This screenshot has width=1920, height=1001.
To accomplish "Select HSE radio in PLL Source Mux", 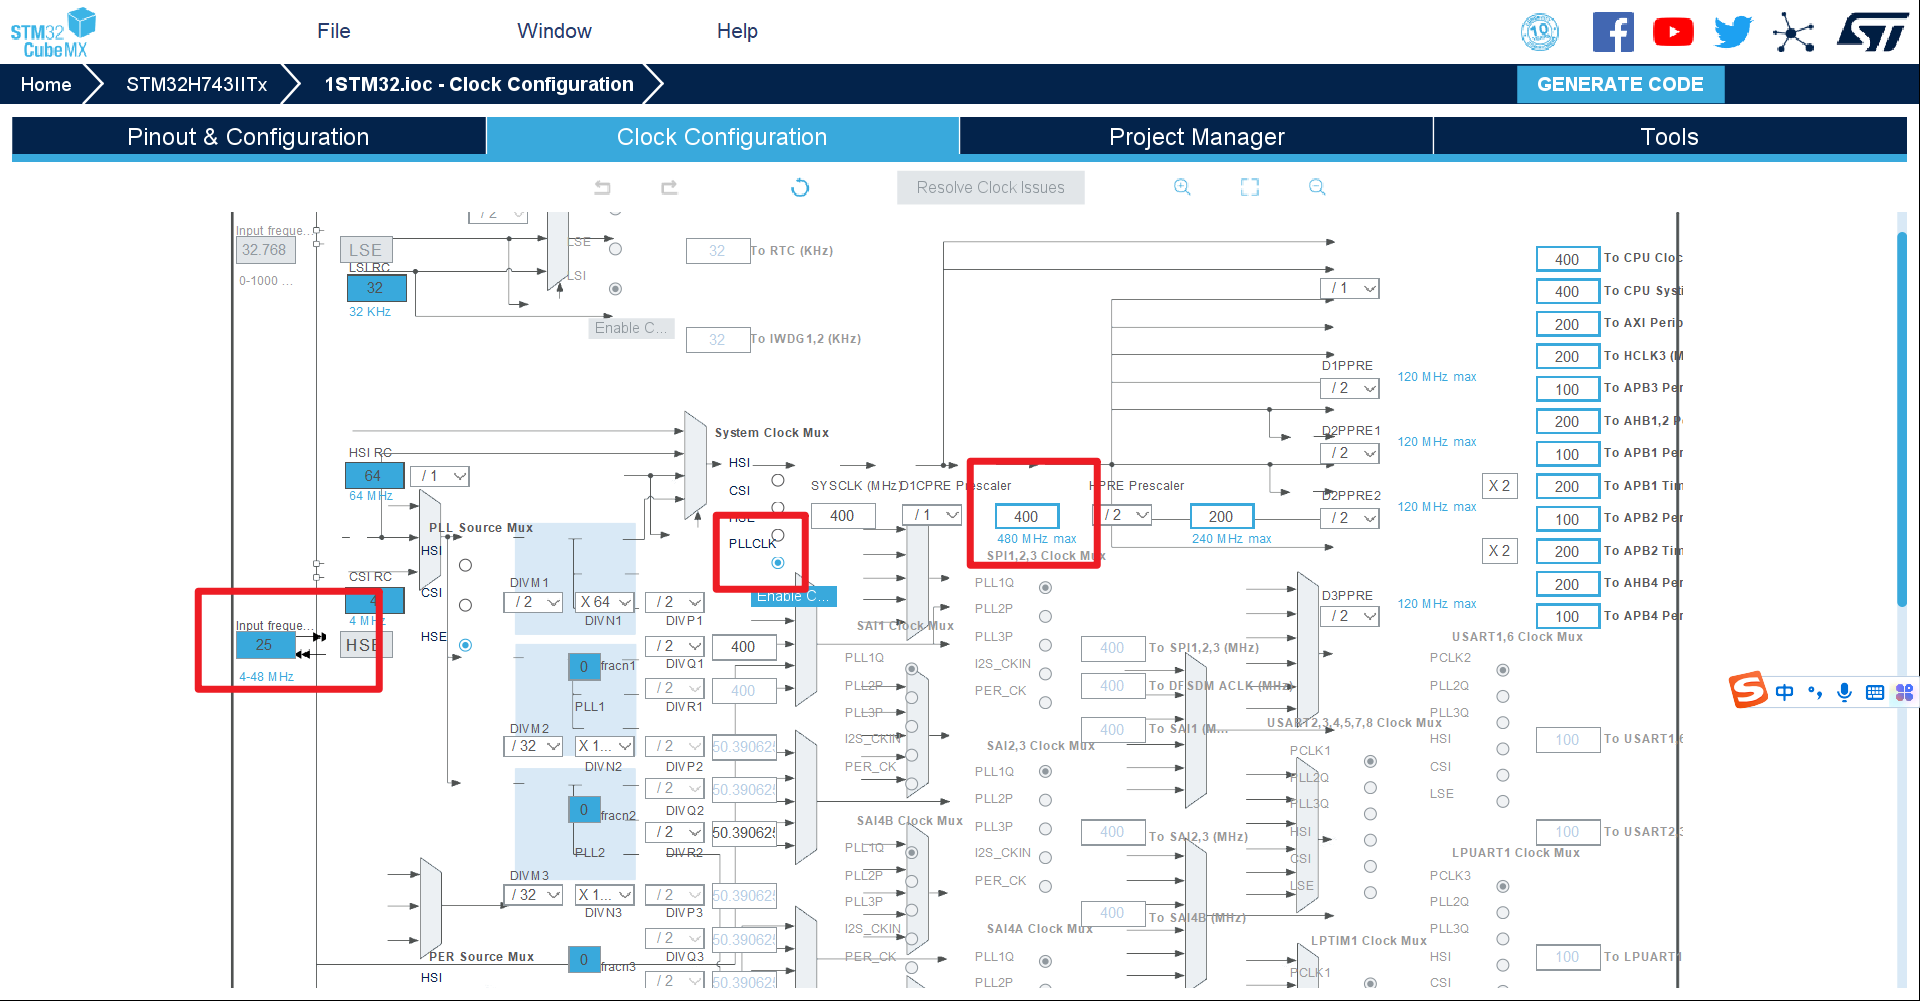I will coord(465,645).
